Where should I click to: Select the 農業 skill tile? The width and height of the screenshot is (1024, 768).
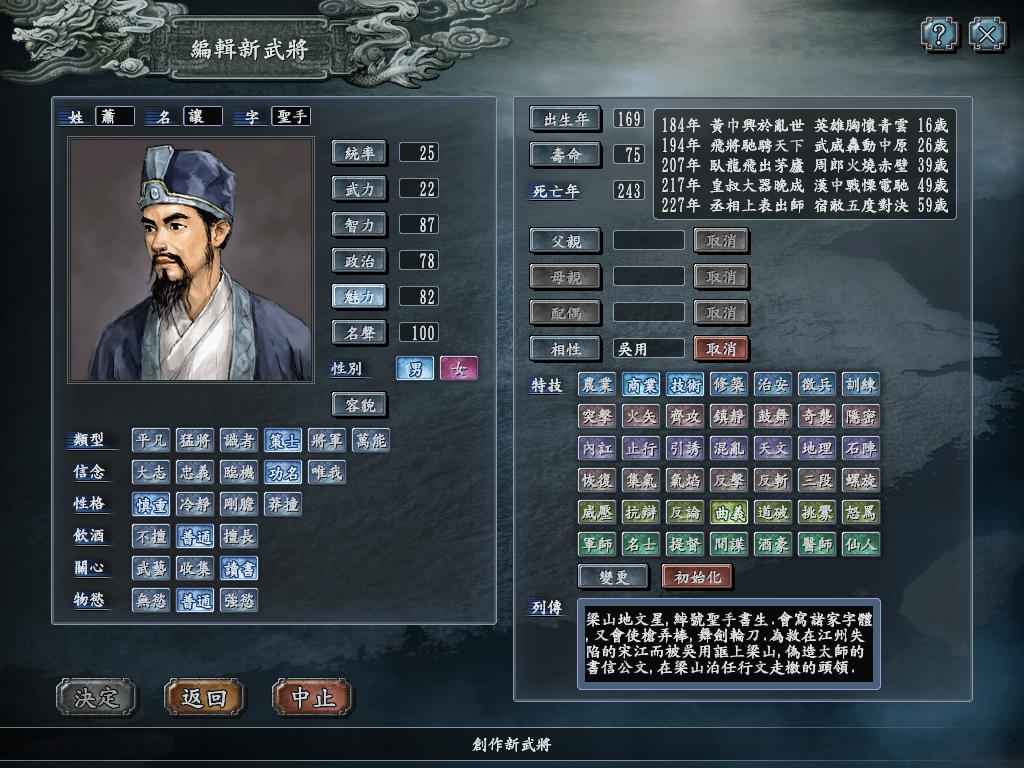point(597,384)
